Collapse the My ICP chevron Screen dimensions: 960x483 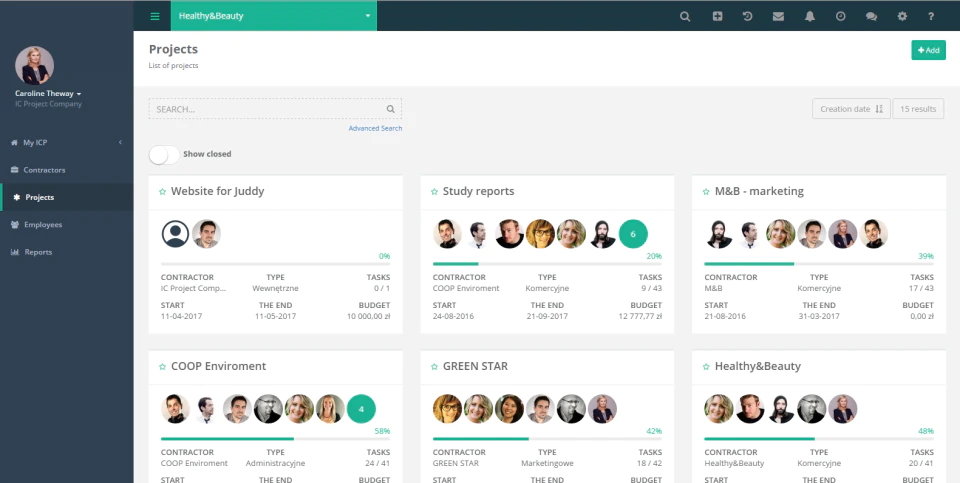point(120,142)
